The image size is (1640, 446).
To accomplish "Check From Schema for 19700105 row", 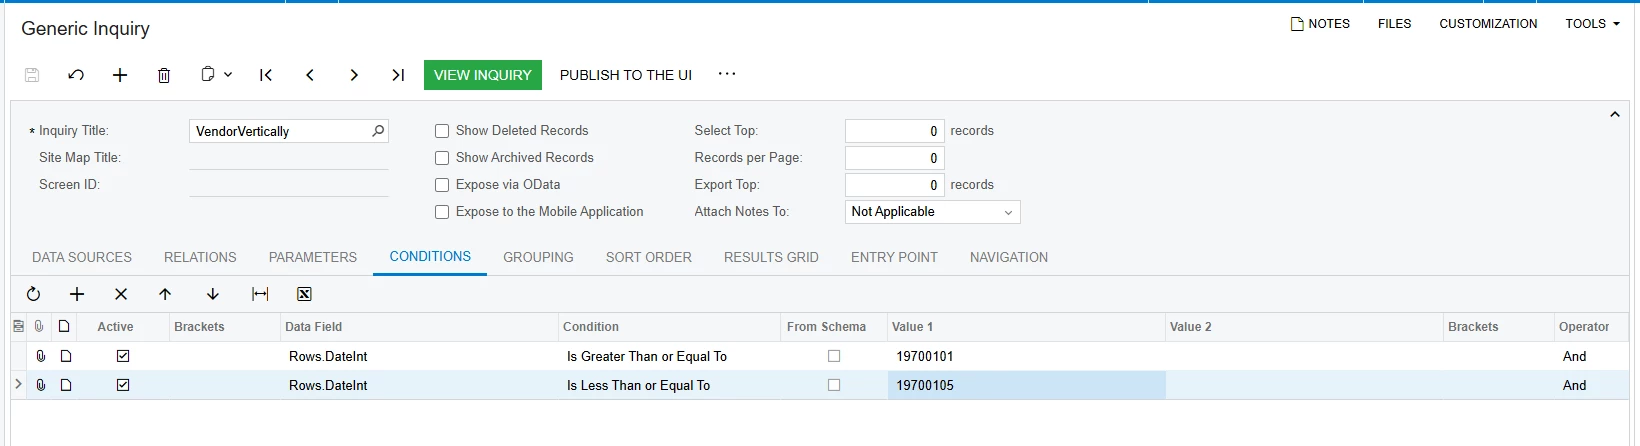I will click(x=834, y=385).
